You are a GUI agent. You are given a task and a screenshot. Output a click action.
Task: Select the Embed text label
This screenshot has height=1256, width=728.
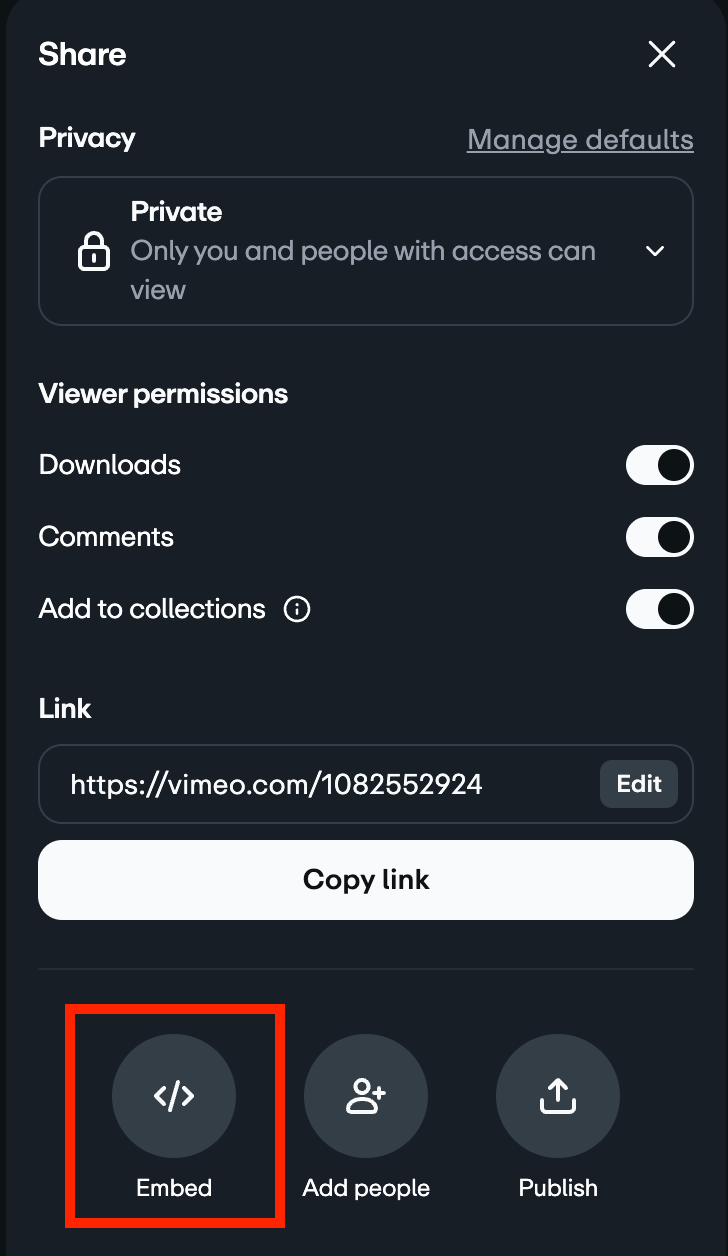[x=174, y=1188]
